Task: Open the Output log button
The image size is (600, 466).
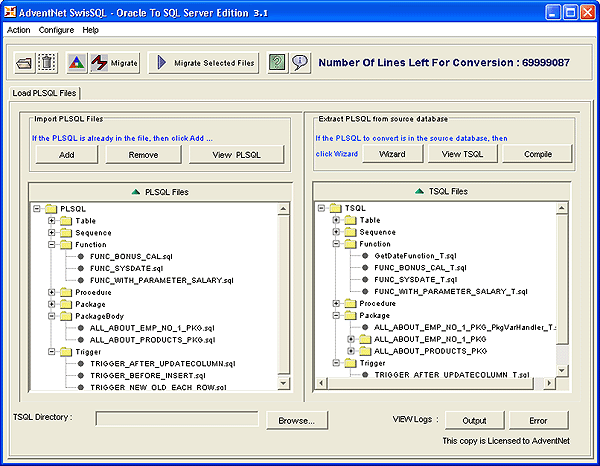Action: pos(474,420)
